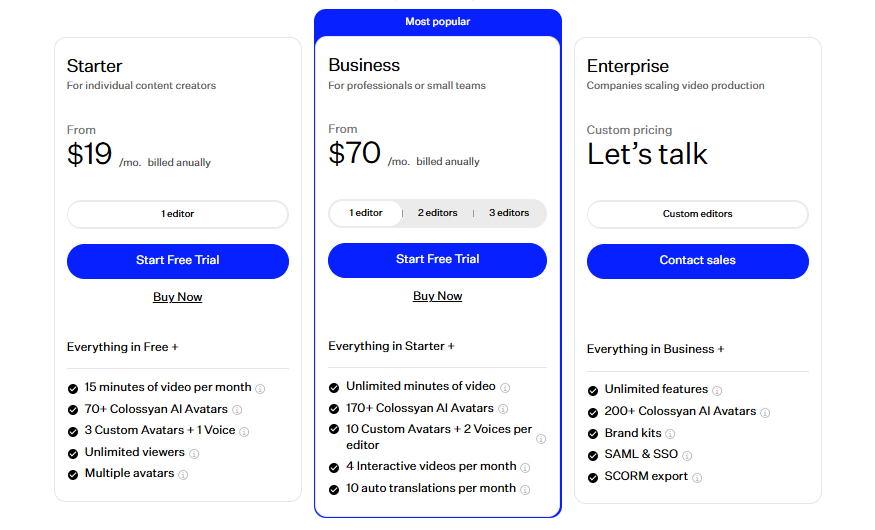The height and width of the screenshot is (530, 875).
Task: Show info for Unlimited minutes of video
Action: point(505,388)
